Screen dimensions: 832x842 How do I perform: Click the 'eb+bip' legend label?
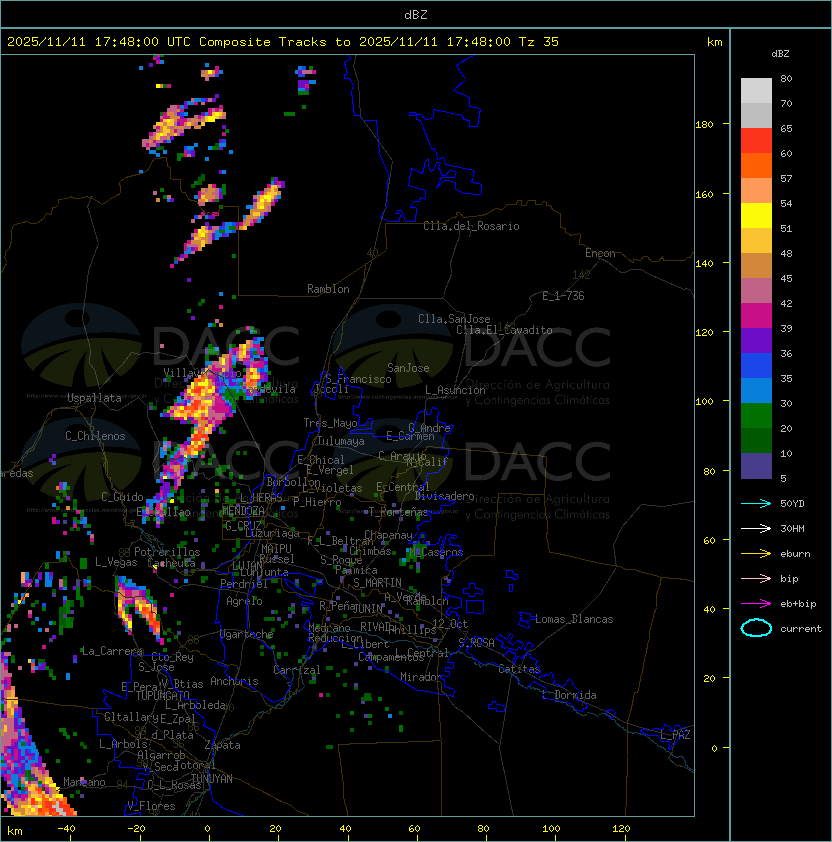click(x=798, y=604)
